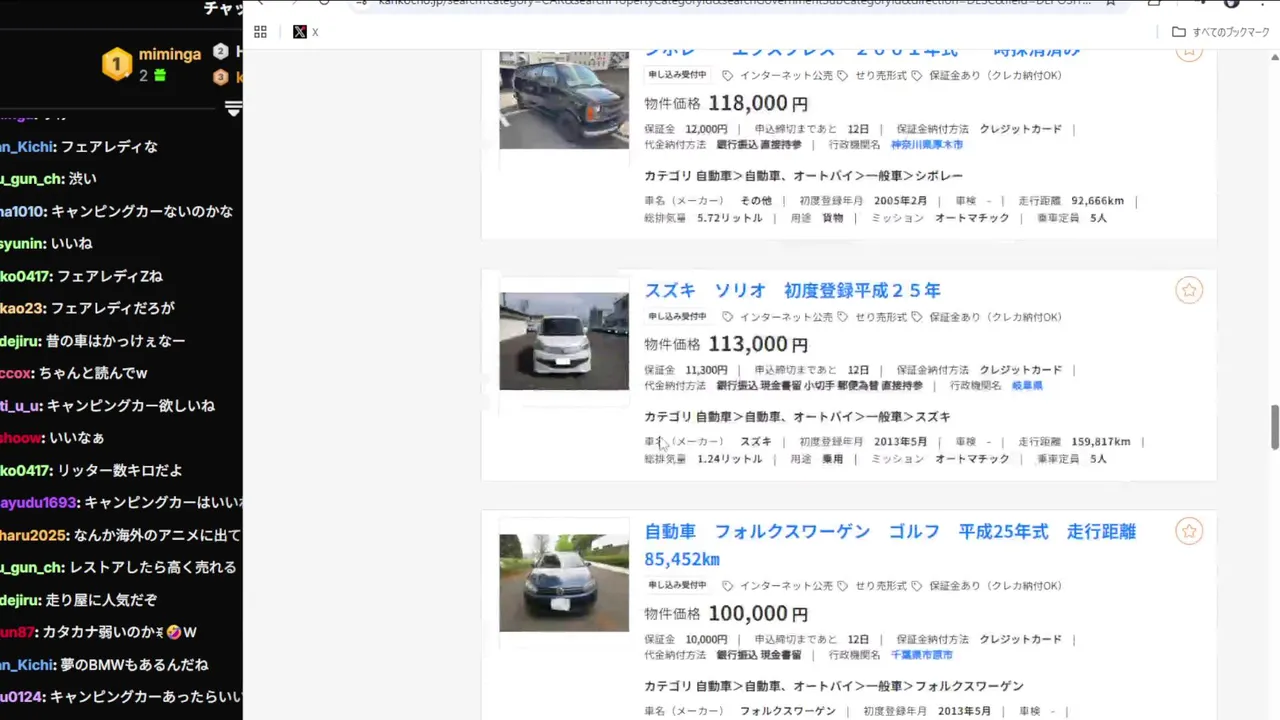The image size is (1280, 720).
Task: Click the registration date 2013年5月
Action: [900, 442]
